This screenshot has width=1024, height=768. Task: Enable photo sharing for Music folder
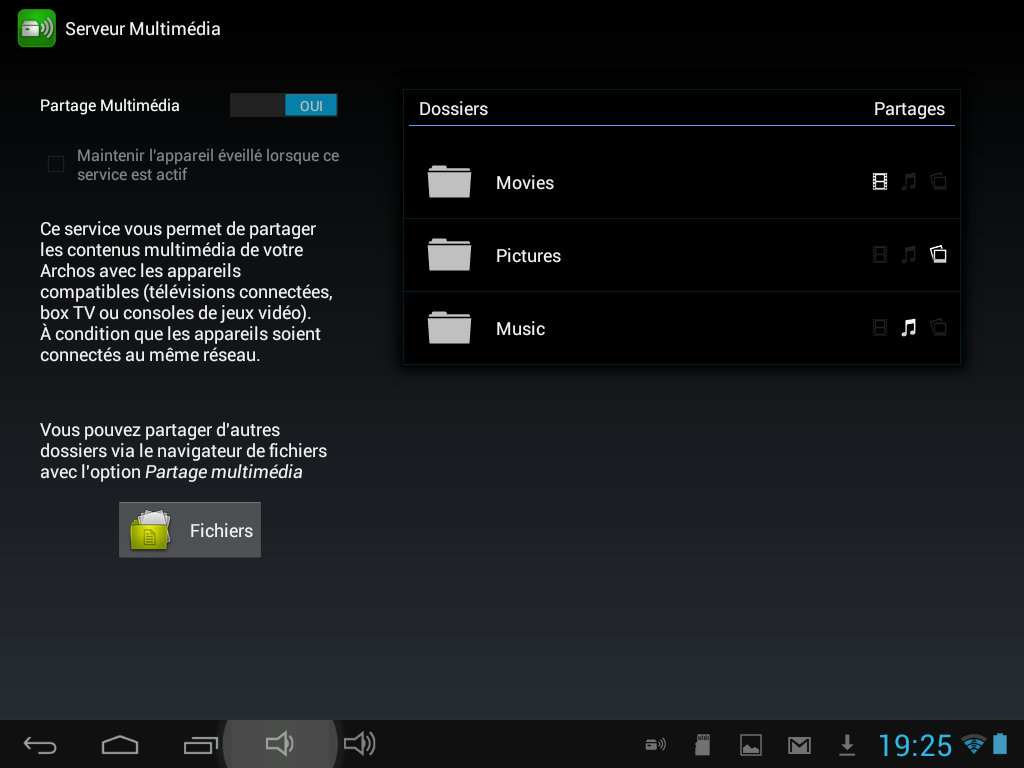point(938,328)
